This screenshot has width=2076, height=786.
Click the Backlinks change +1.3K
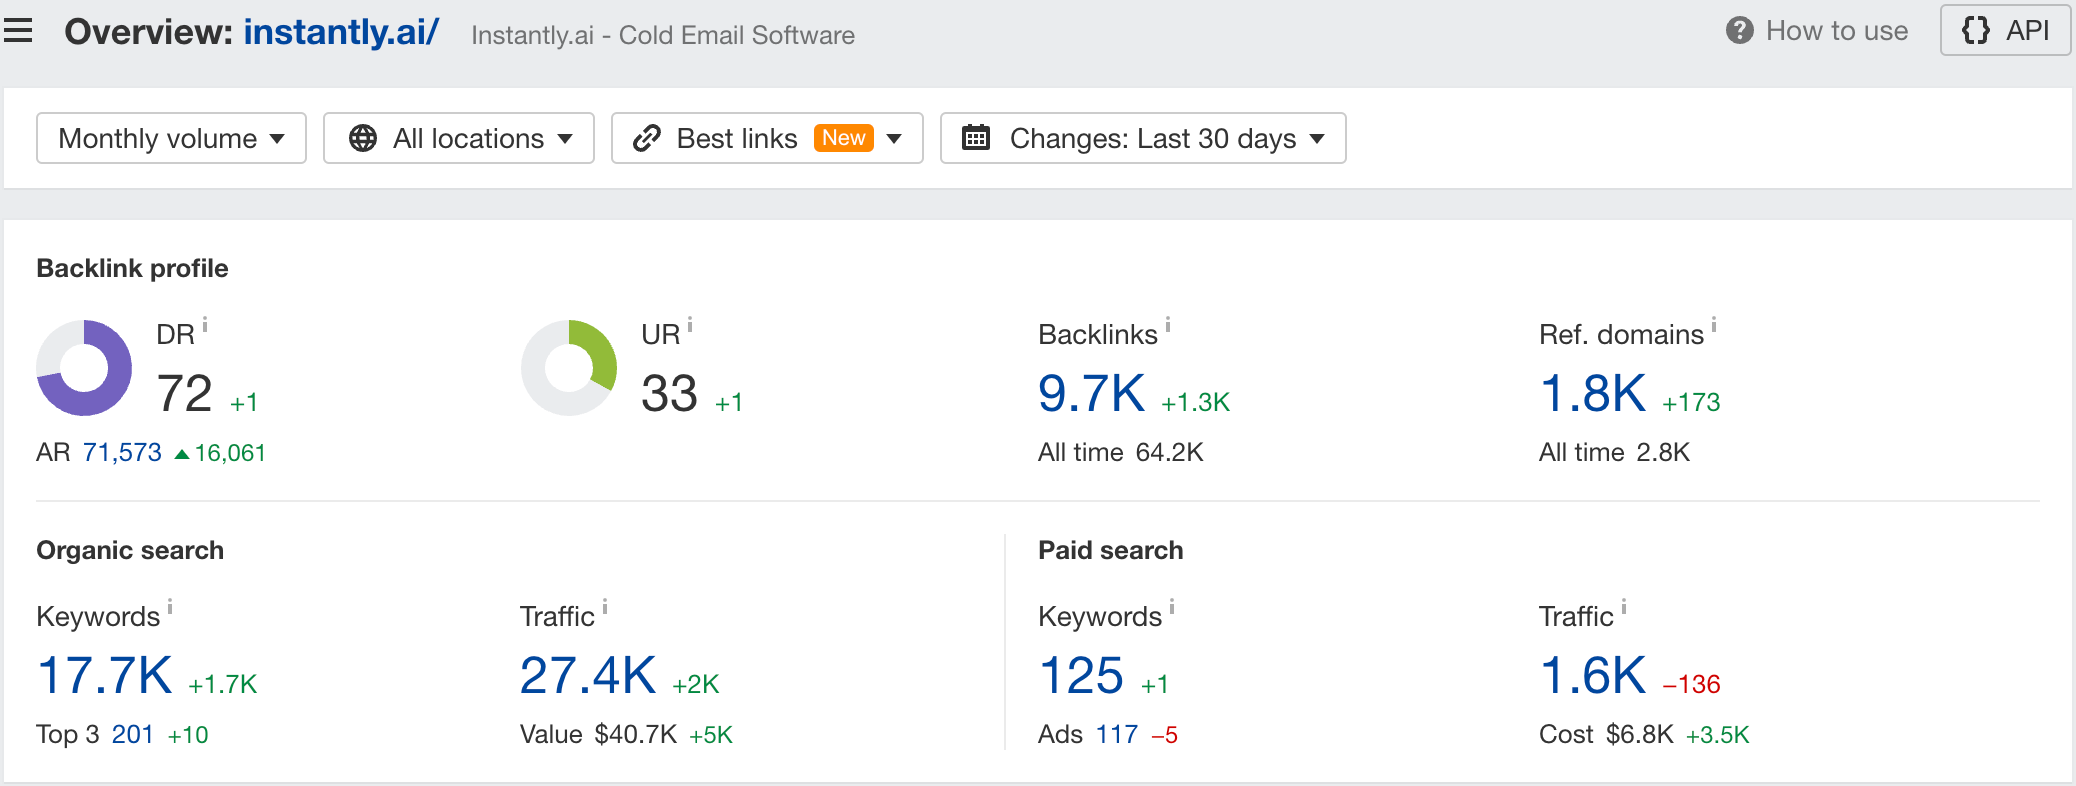click(x=1195, y=402)
